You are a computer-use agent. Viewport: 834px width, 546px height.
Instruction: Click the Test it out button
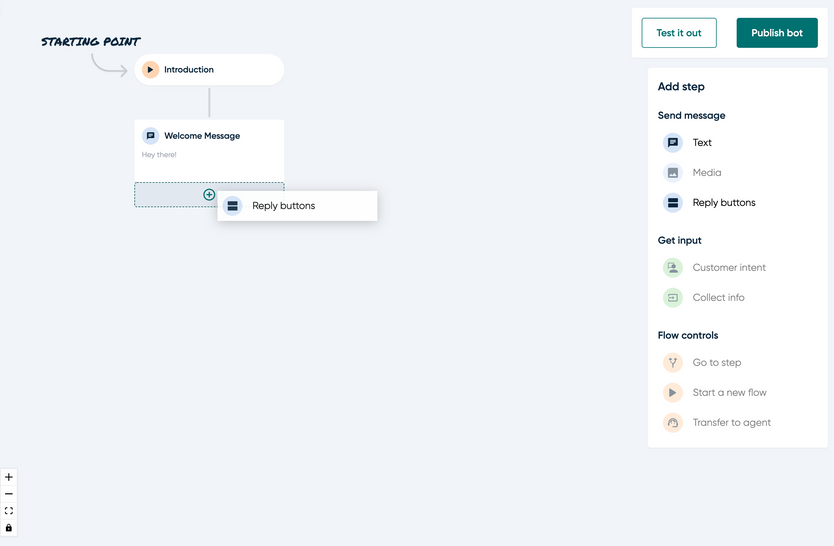pos(679,33)
